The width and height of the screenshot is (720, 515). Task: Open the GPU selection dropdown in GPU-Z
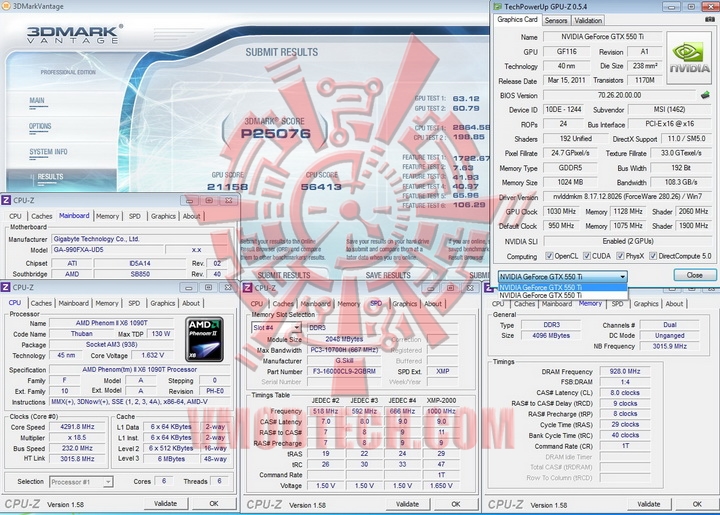[x=562, y=276]
